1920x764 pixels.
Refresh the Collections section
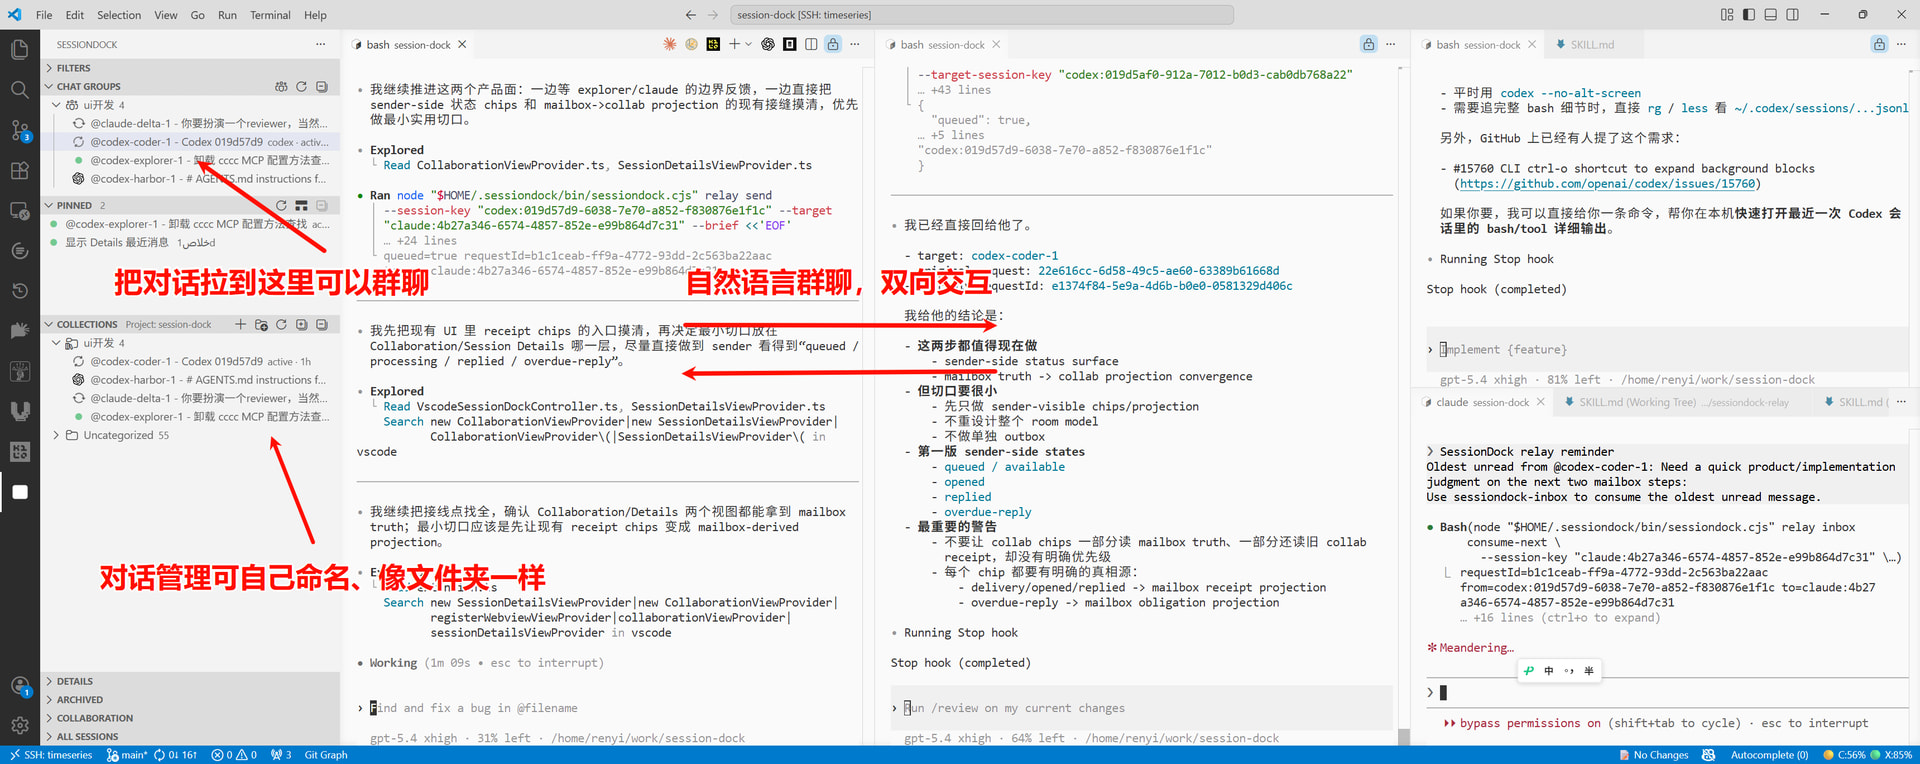pyautogui.click(x=281, y=324)
